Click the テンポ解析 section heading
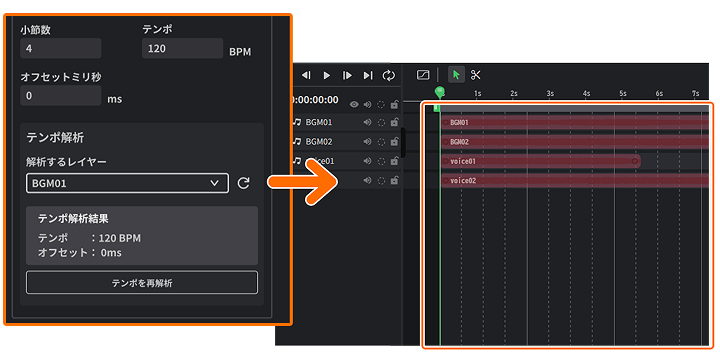 tap(55, 137)
